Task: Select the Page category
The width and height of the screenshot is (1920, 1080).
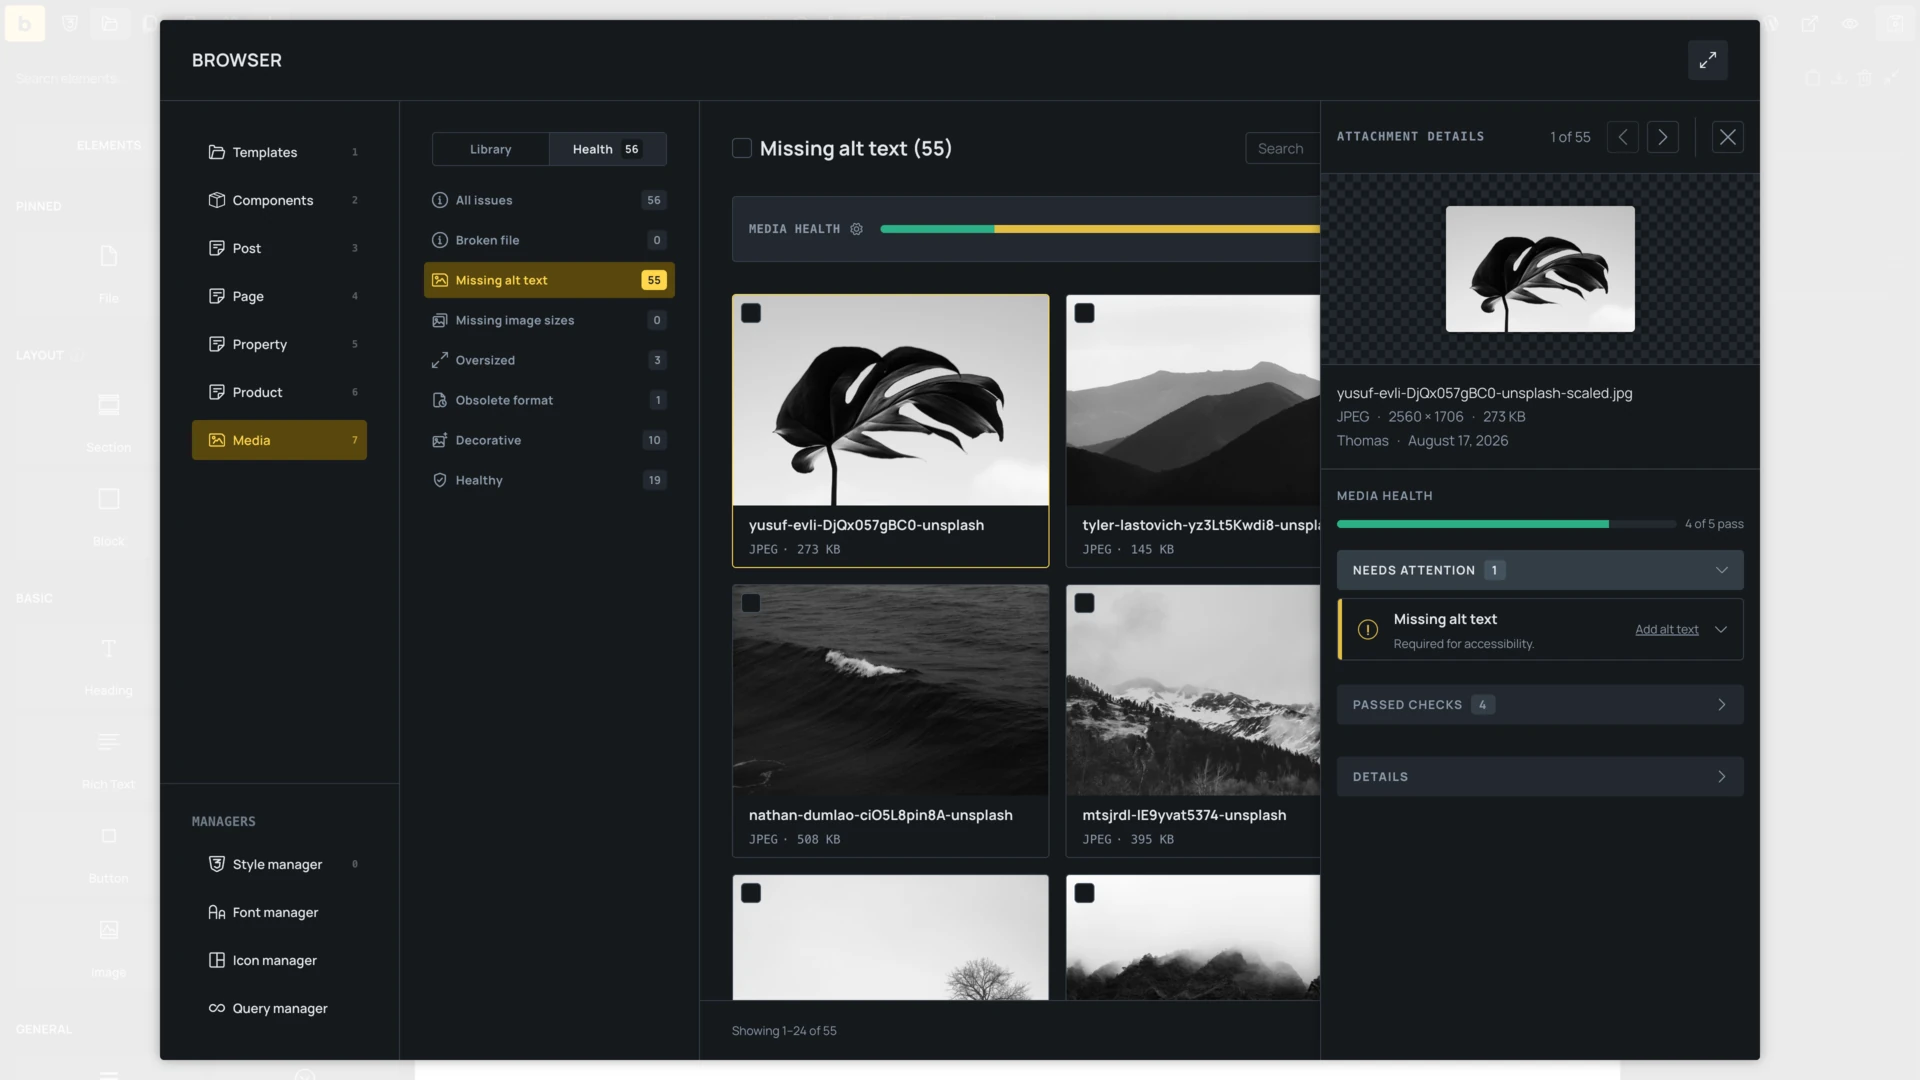Action: coord(279,296)
